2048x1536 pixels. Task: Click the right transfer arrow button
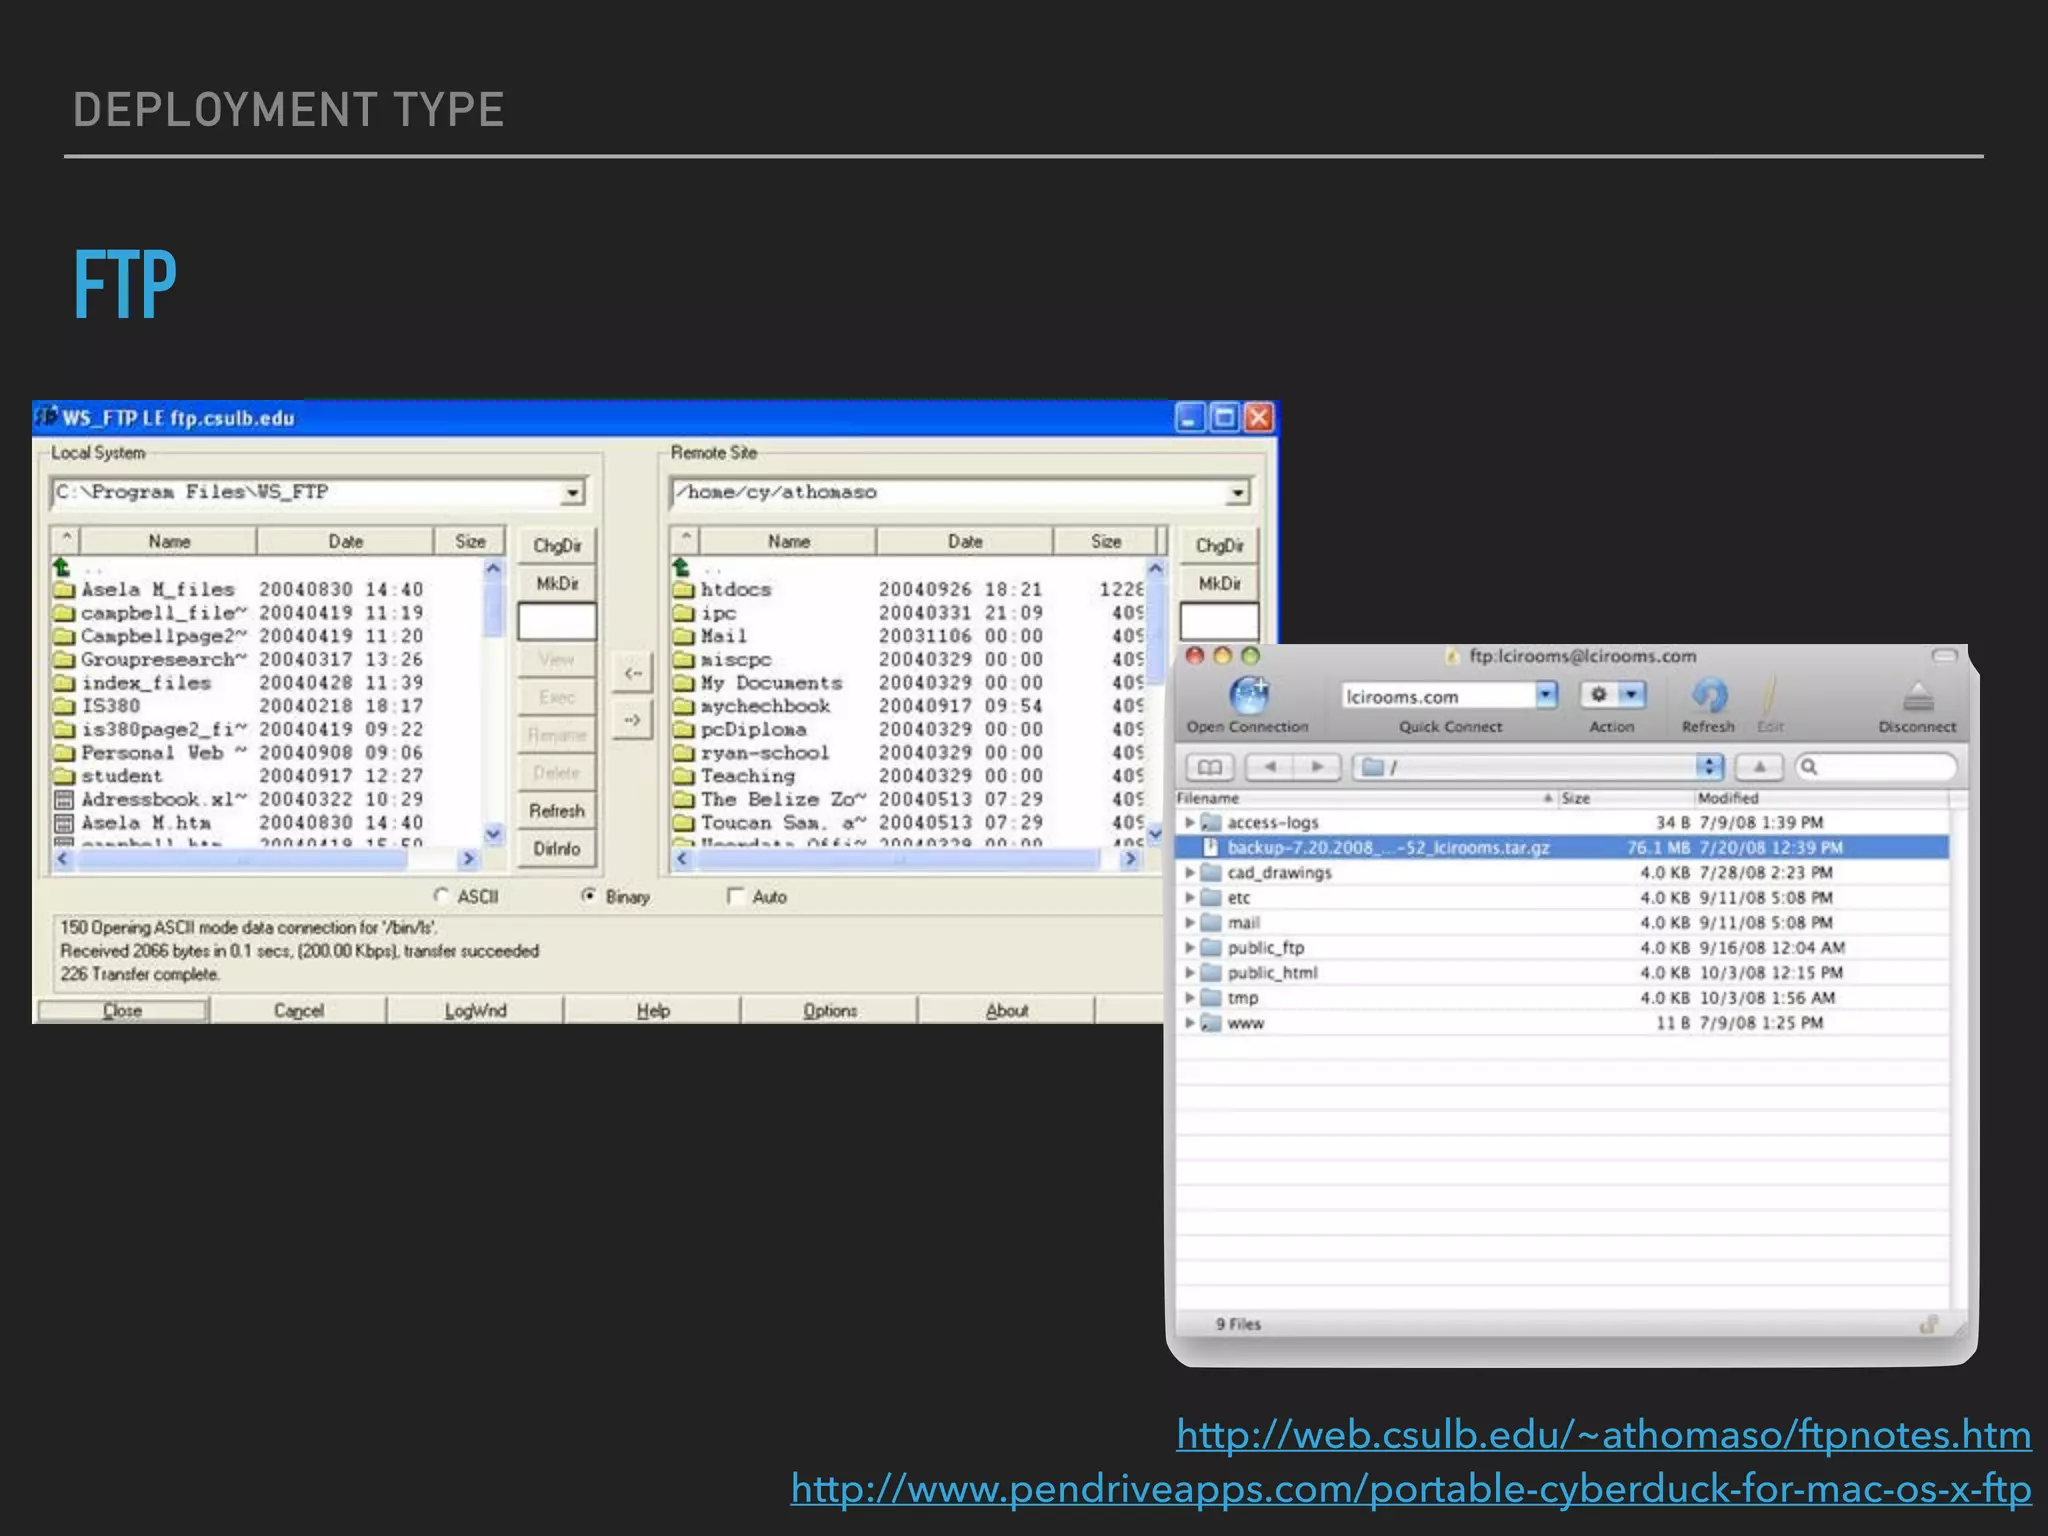(632, 719)
